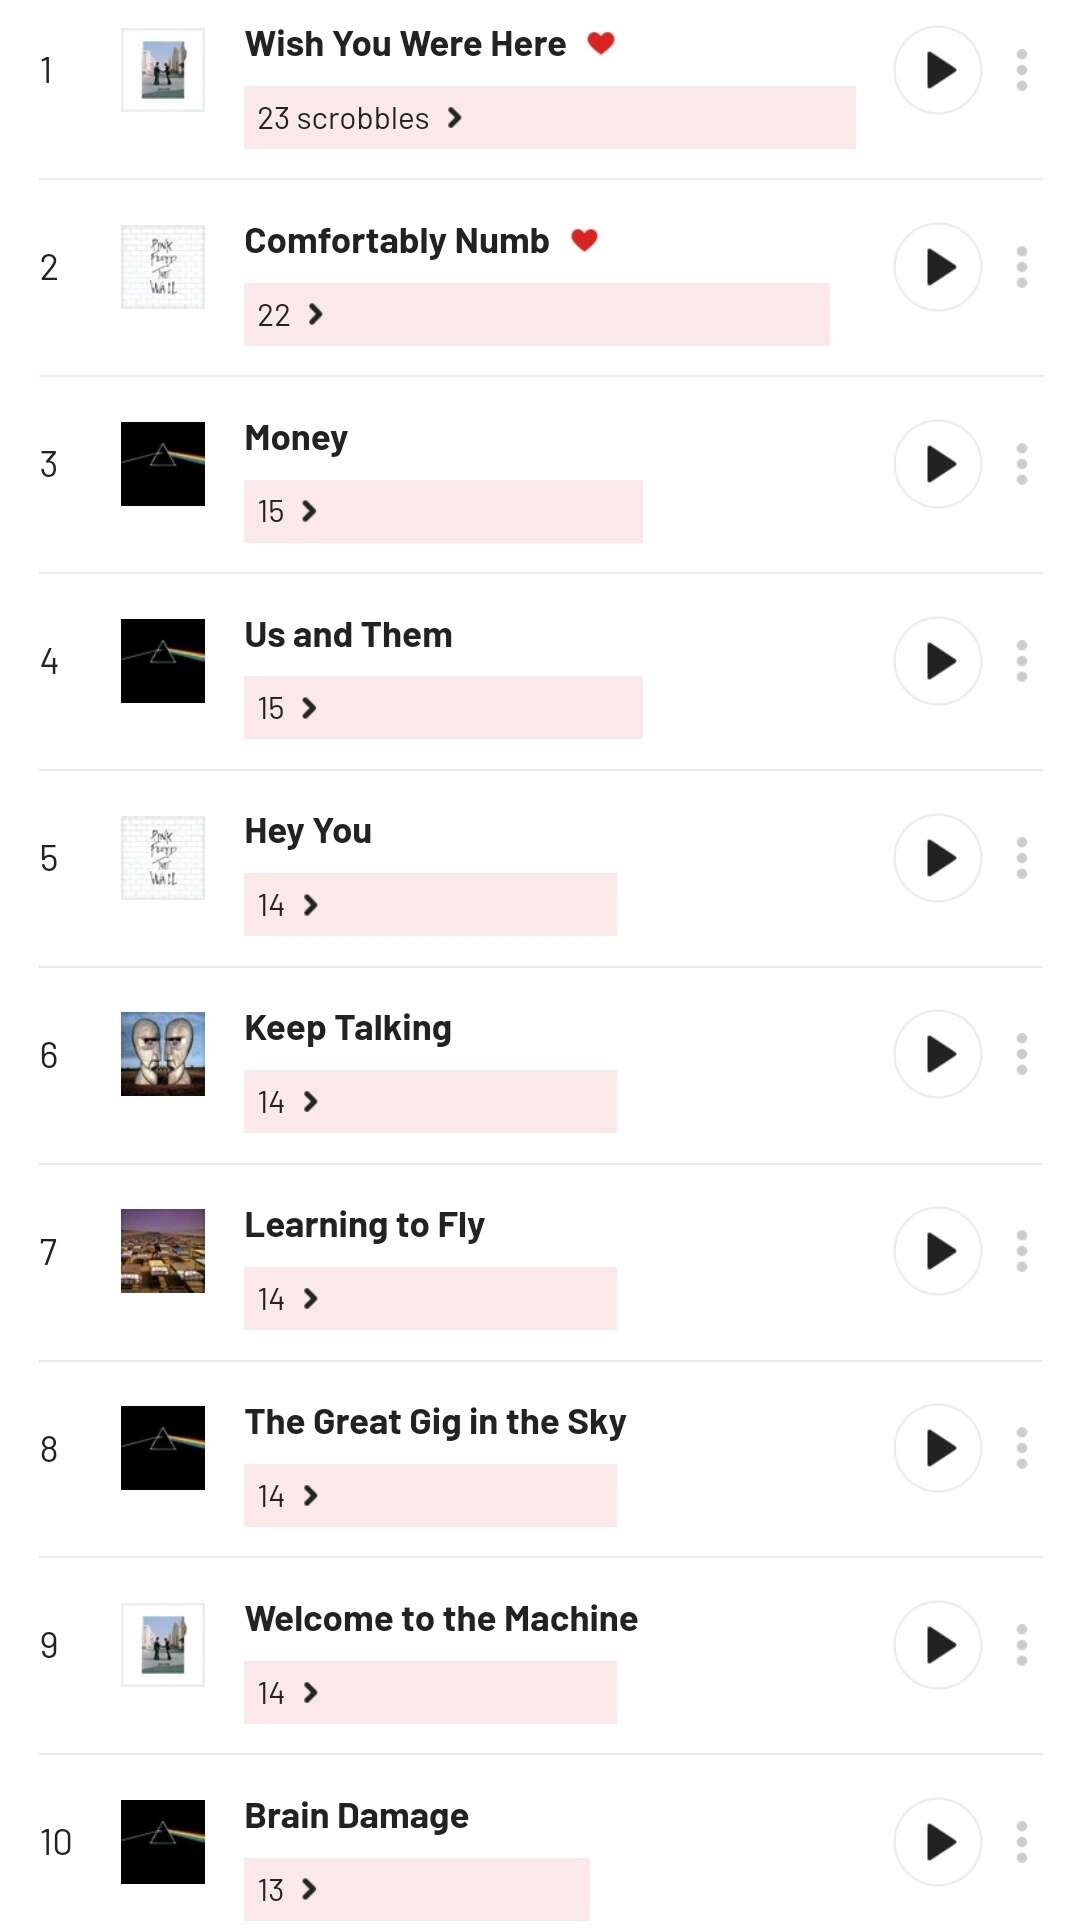The width and height of the screenshot is (1080, 1928).
Task: Play the track Wish You Were Here
Action: [x=937, y=70]
